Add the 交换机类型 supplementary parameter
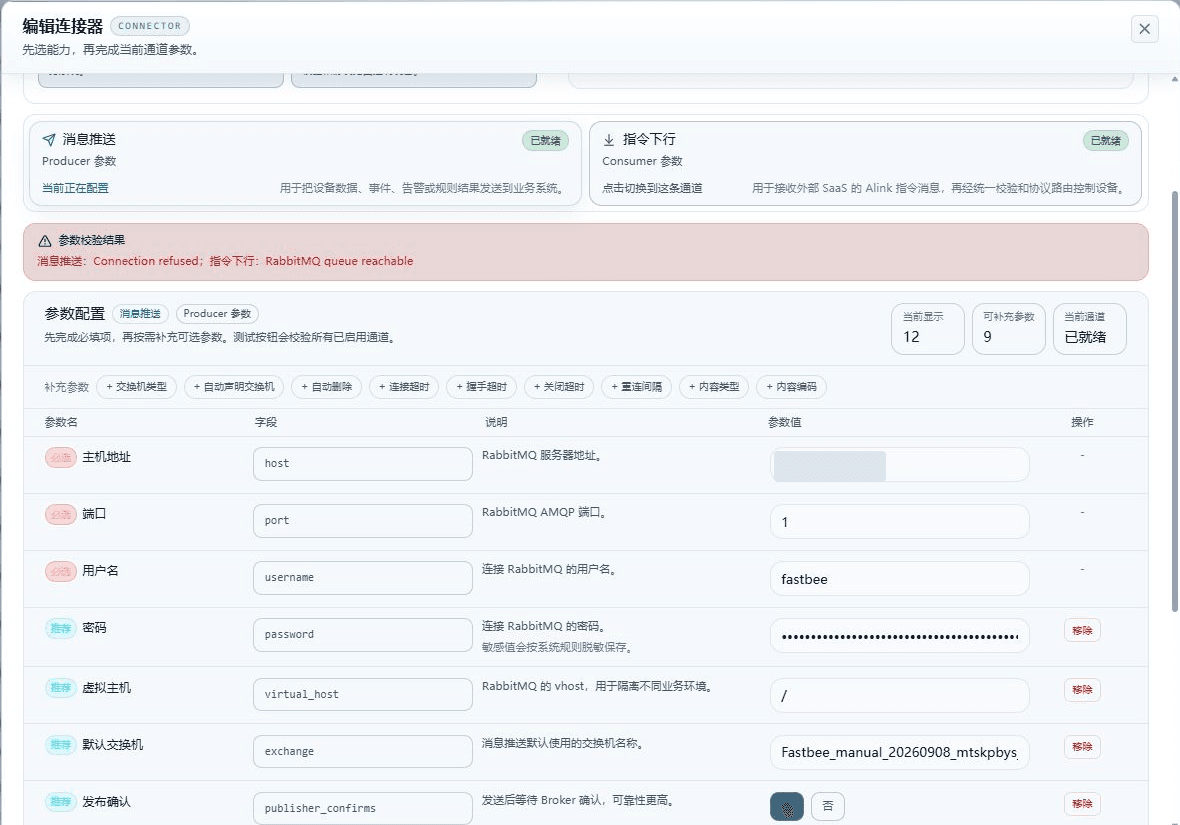Screen dimensions: 1180x825 point(136,387)
